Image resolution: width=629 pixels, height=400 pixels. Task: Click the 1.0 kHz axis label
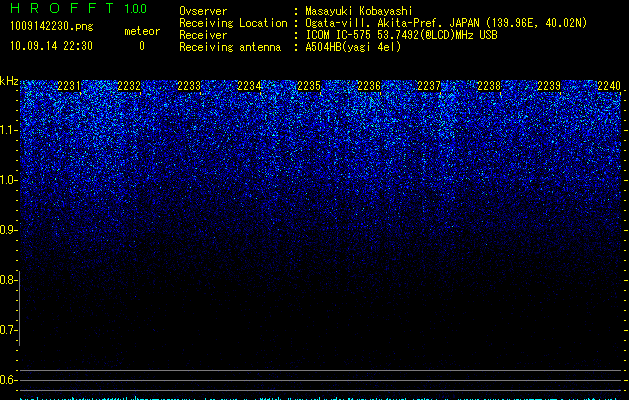point(8,180)
